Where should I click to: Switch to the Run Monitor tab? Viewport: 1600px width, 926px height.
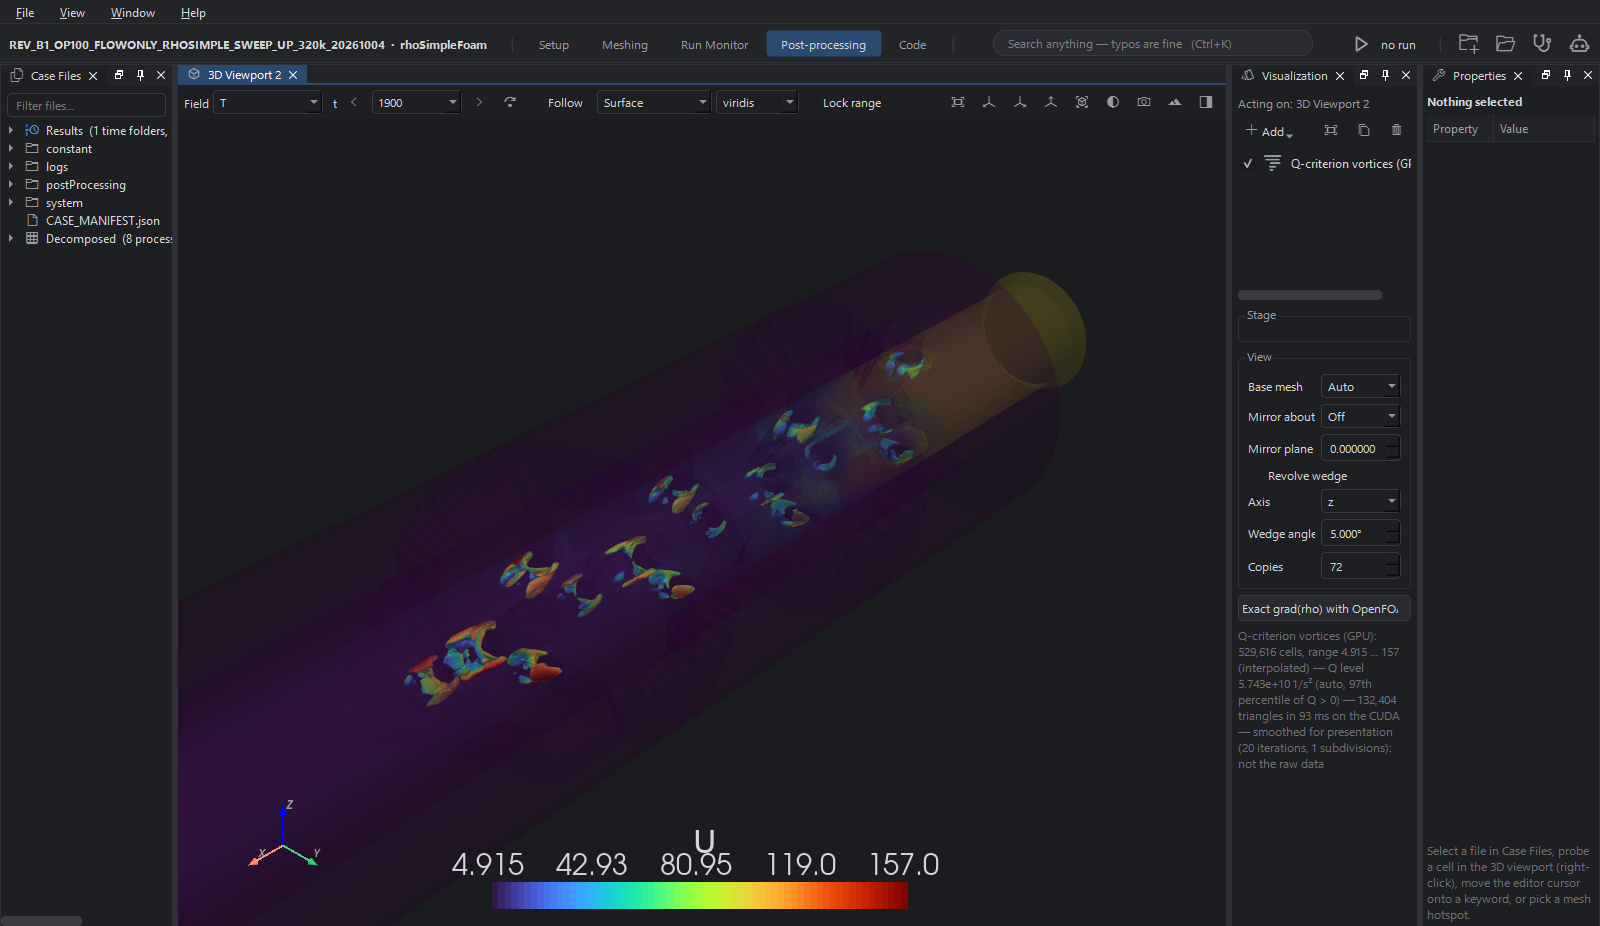pos(714,45)
